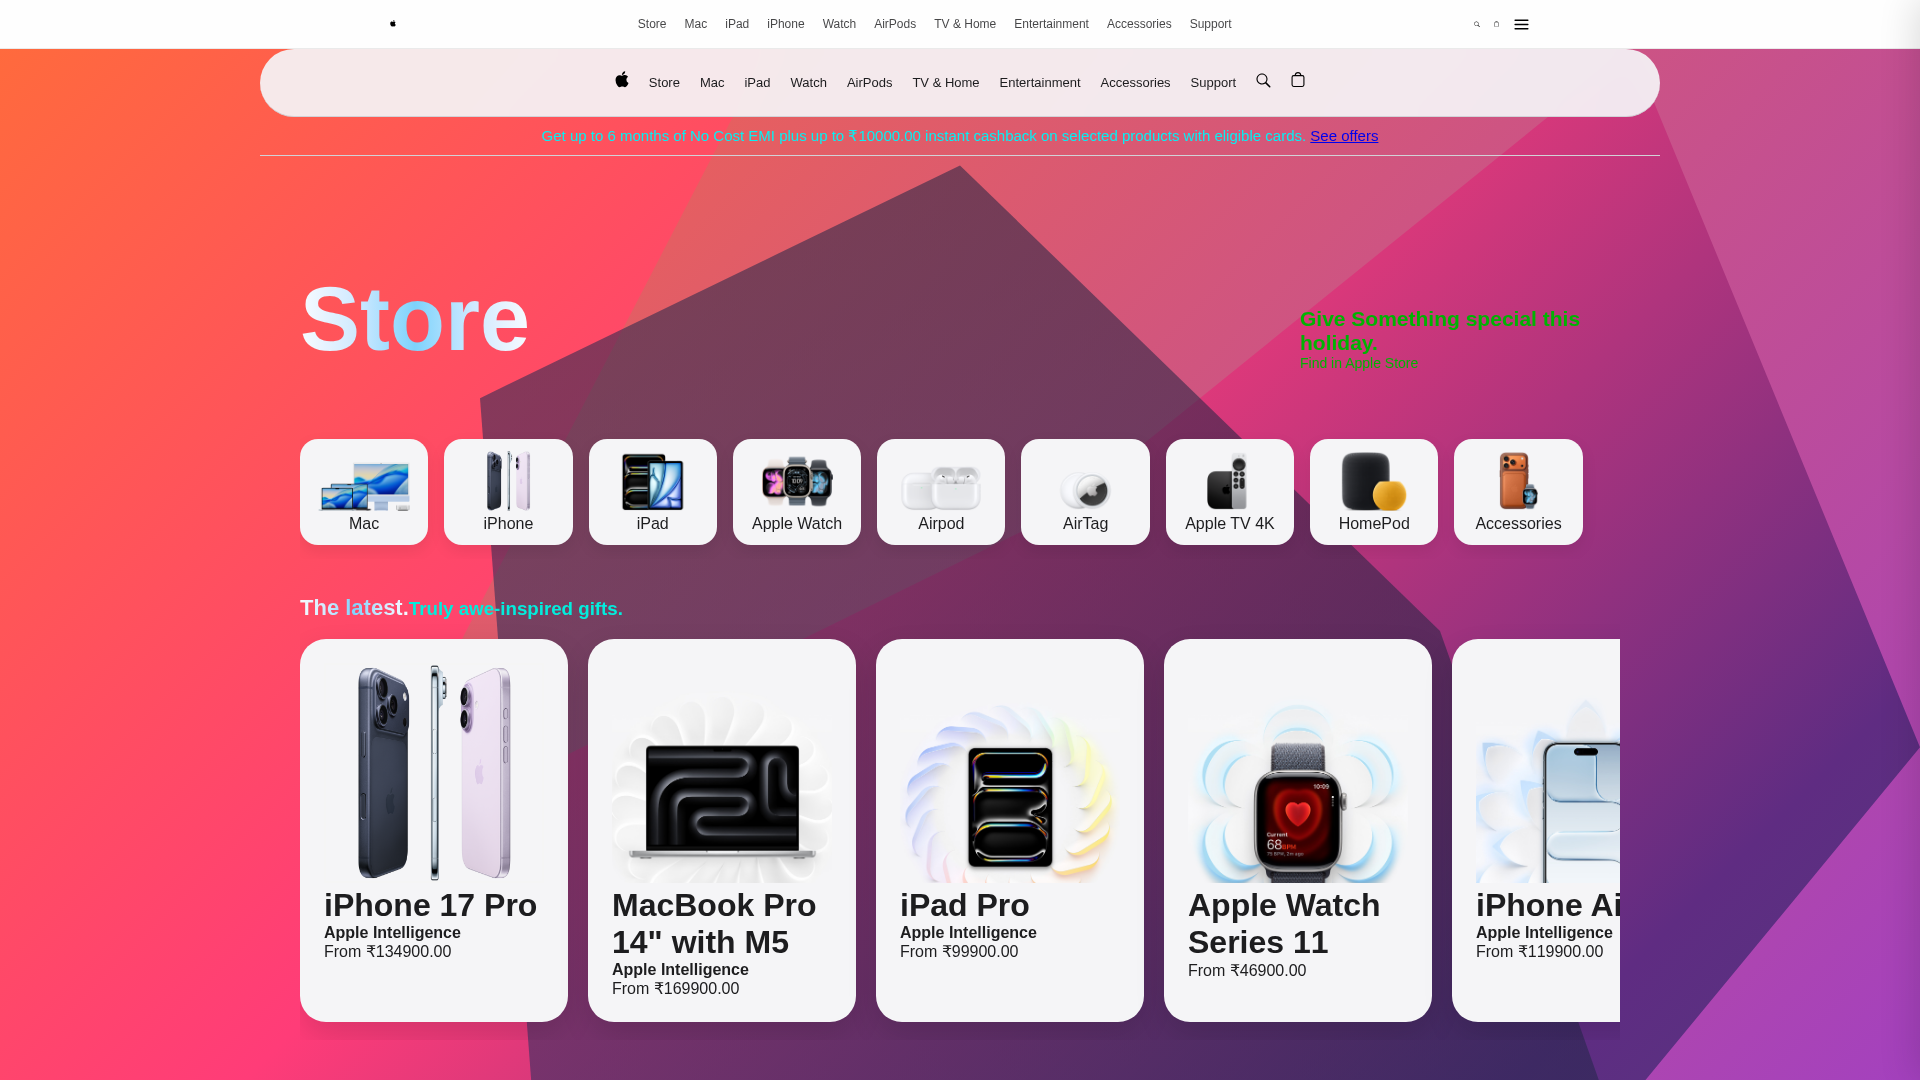Click the MacBook Pro 14" with M5 title
1920x1080 pixels.
(x=714, y=923)
